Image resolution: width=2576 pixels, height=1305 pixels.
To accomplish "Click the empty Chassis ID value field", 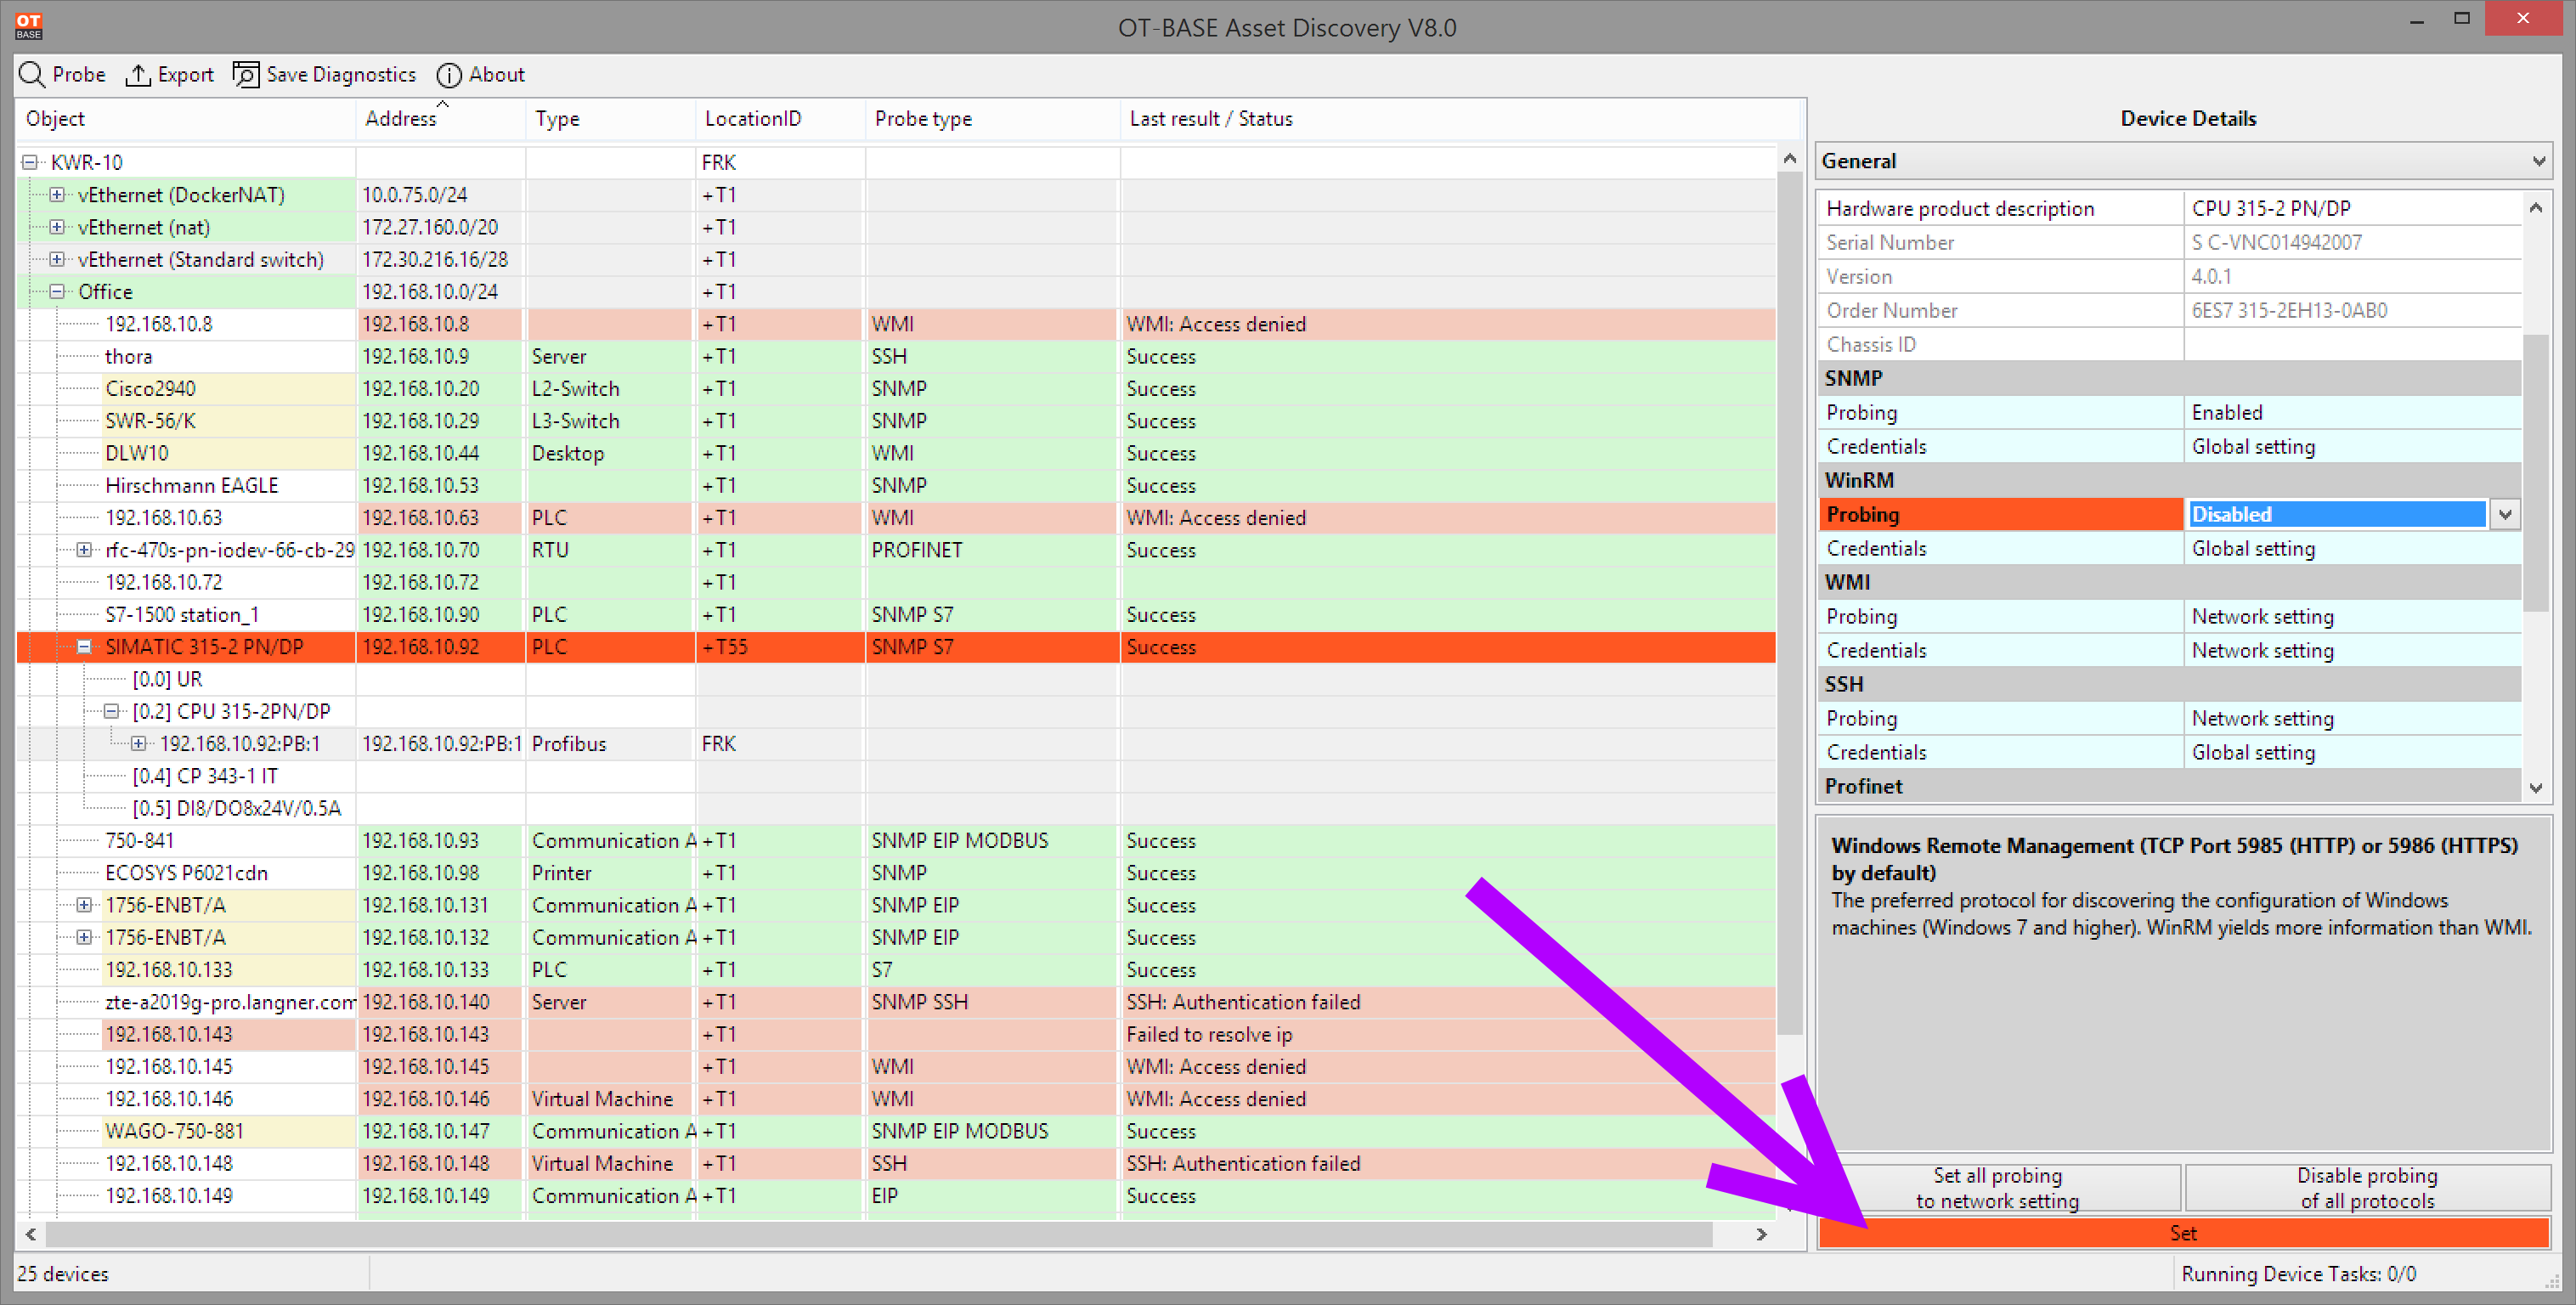I will 2352,345.
